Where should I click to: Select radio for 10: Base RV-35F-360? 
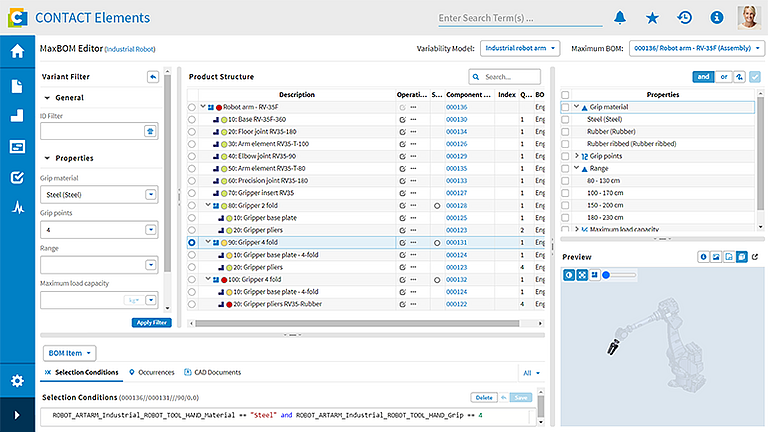192,120
